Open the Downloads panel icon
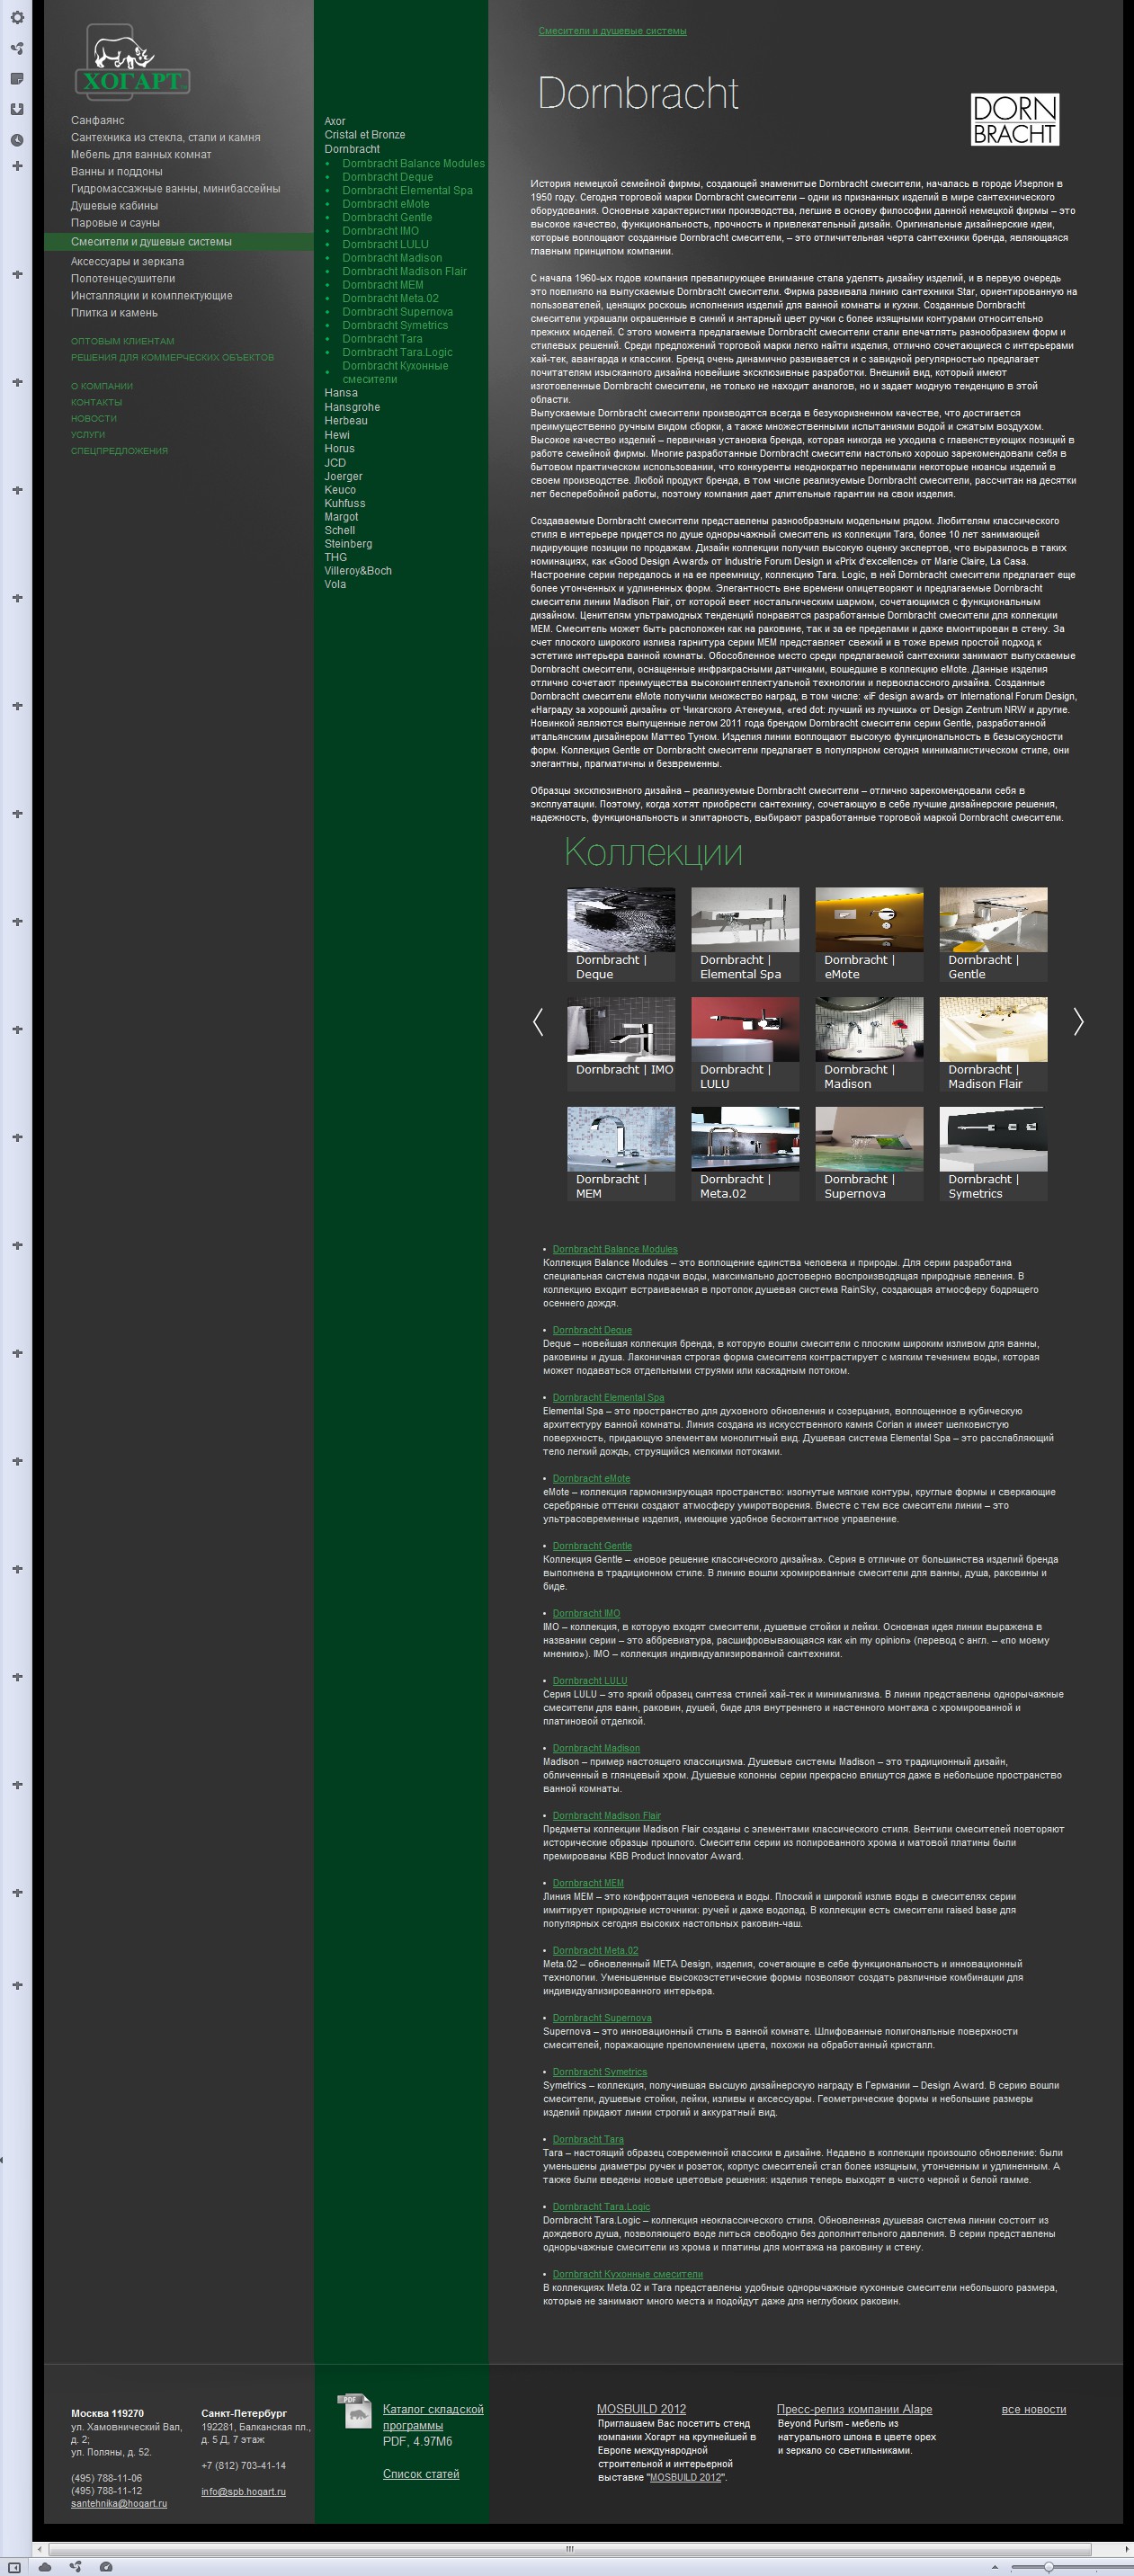 pos(17,109)
